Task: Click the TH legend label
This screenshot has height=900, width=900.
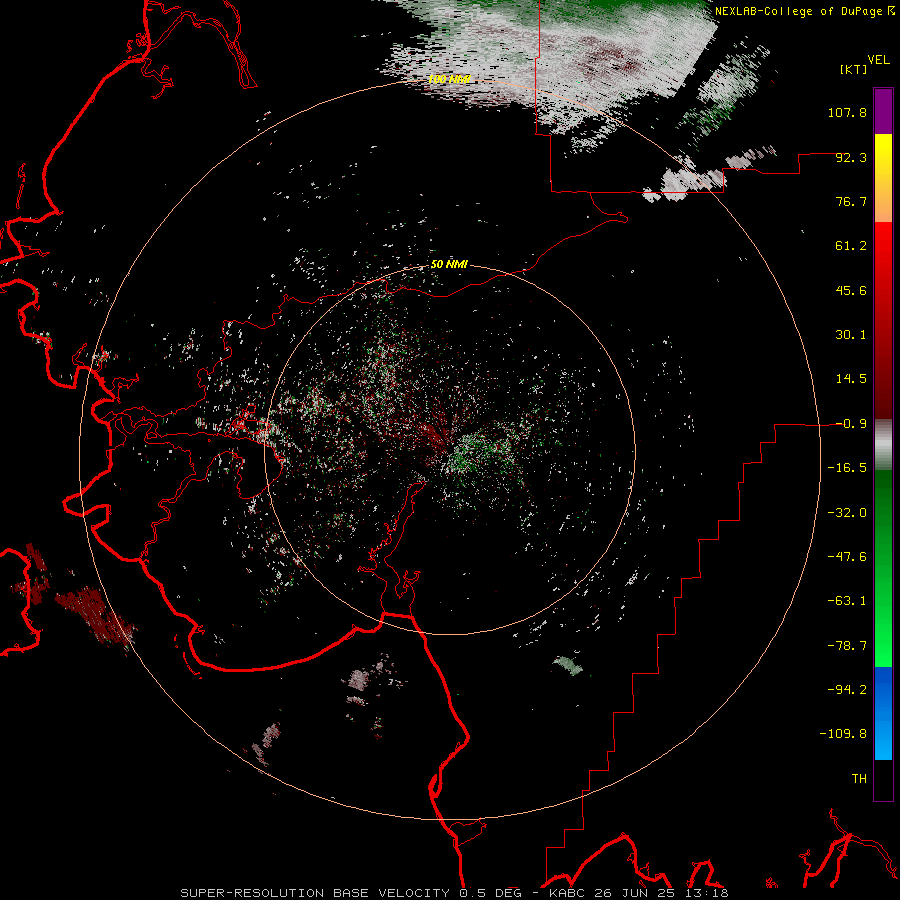Action: click(859, 778)
